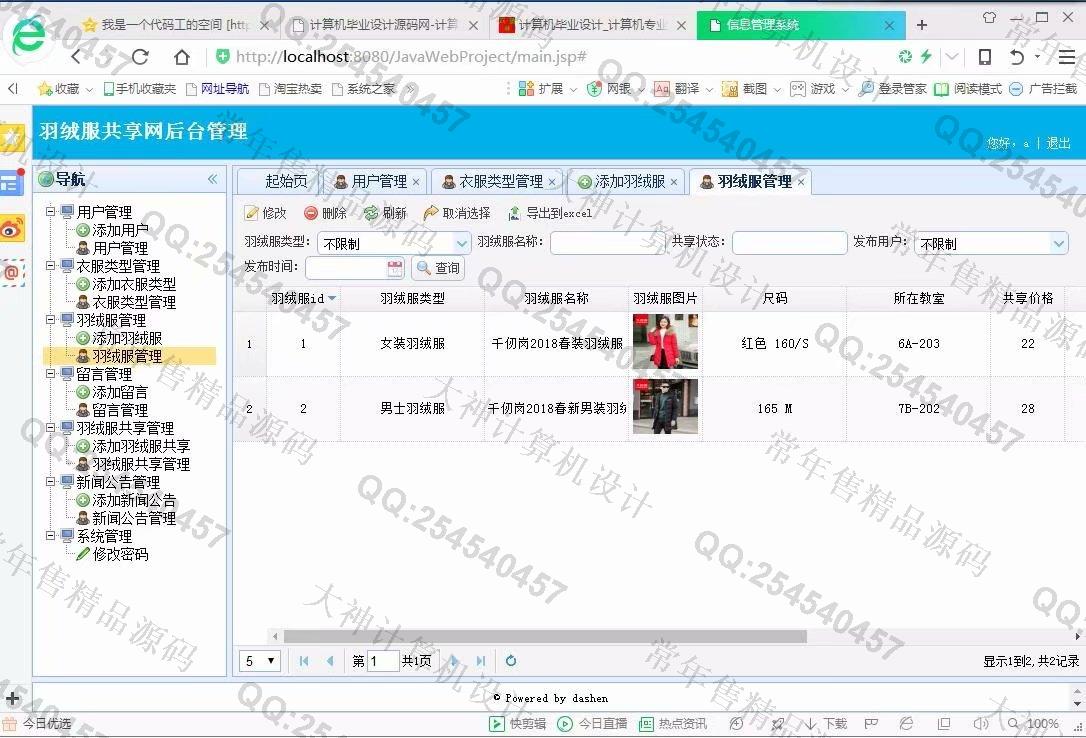Go to next page in pager

point(454,661)
